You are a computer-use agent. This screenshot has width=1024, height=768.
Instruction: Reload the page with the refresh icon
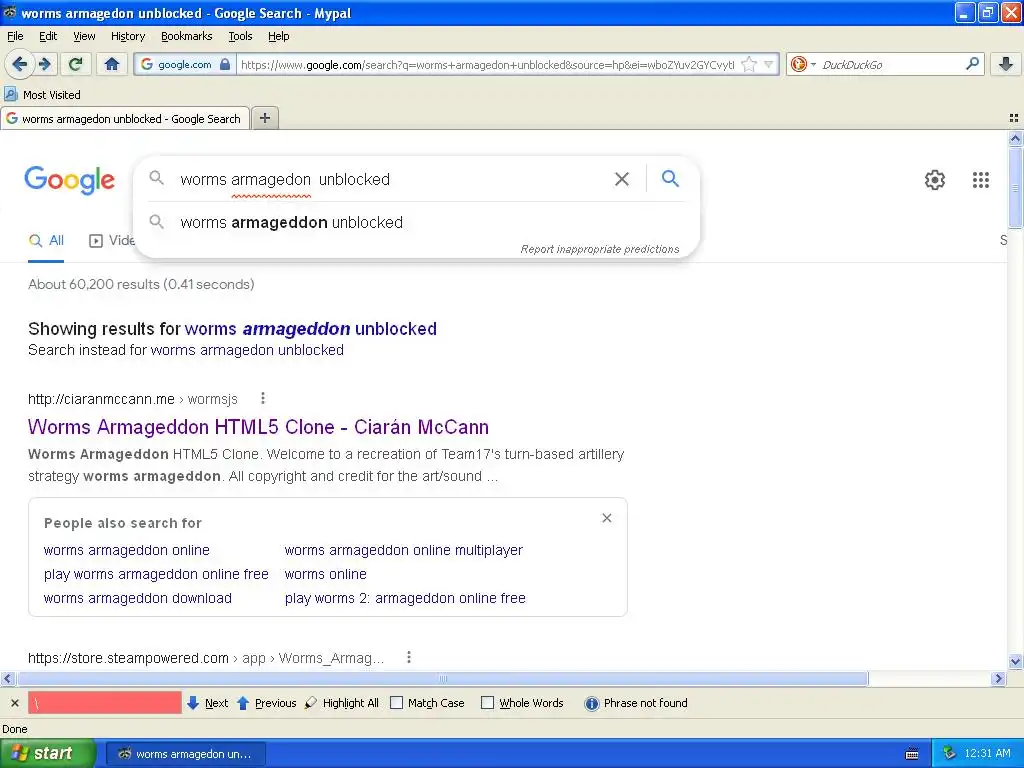tap(75, 64)
